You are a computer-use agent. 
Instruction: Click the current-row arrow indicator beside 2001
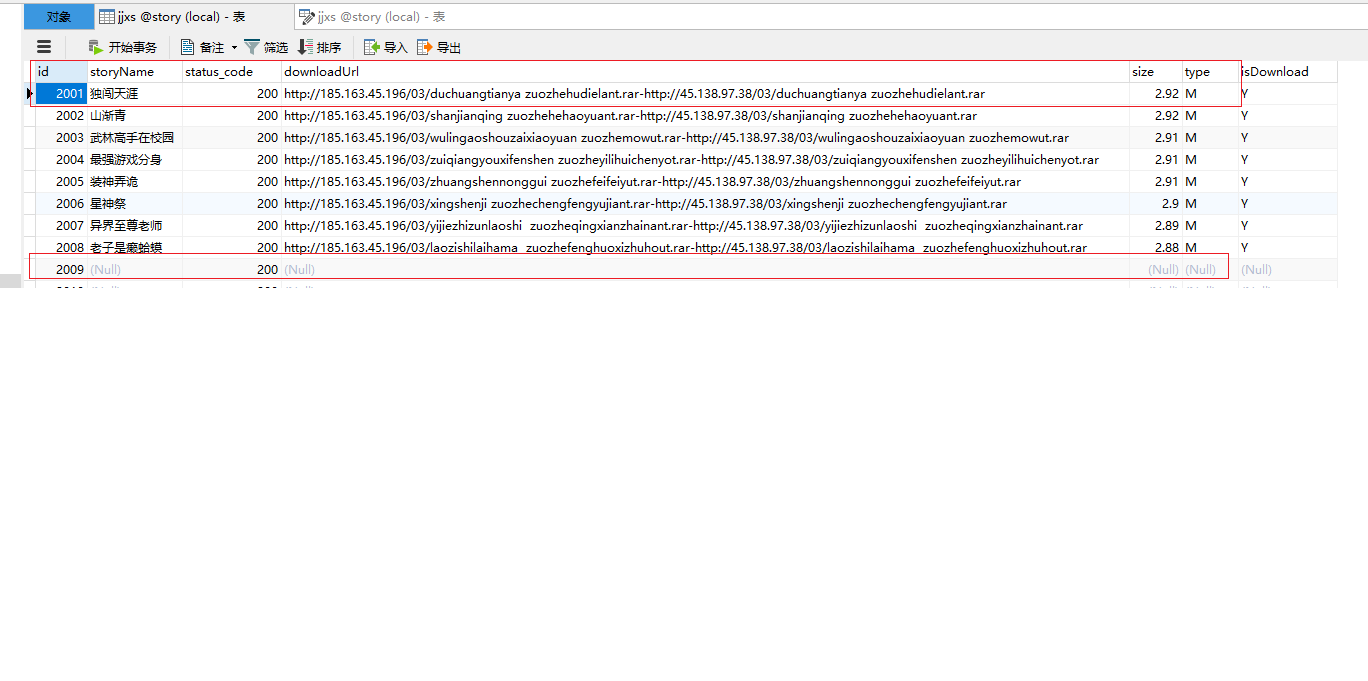tap(29, 93)
